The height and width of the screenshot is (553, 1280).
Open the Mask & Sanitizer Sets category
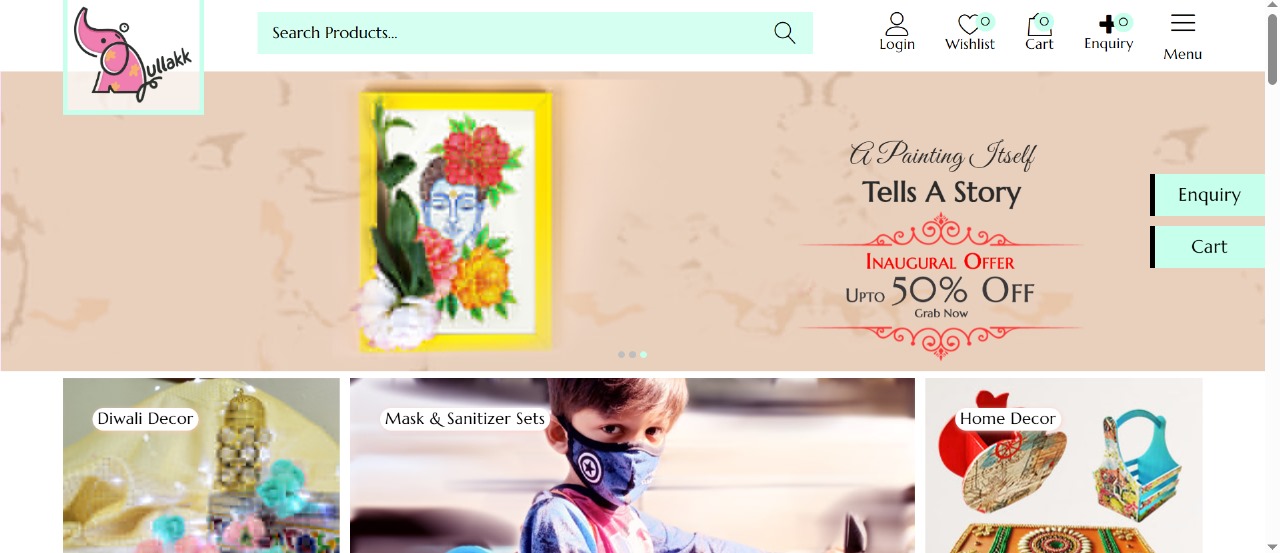click(x=465, y=419)
